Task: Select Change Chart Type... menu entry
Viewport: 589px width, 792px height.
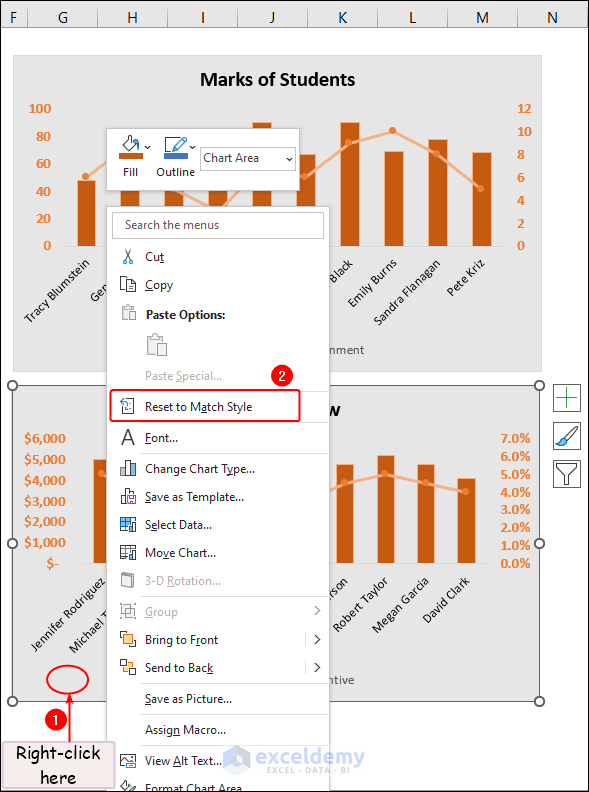Action: coord(200,469)
